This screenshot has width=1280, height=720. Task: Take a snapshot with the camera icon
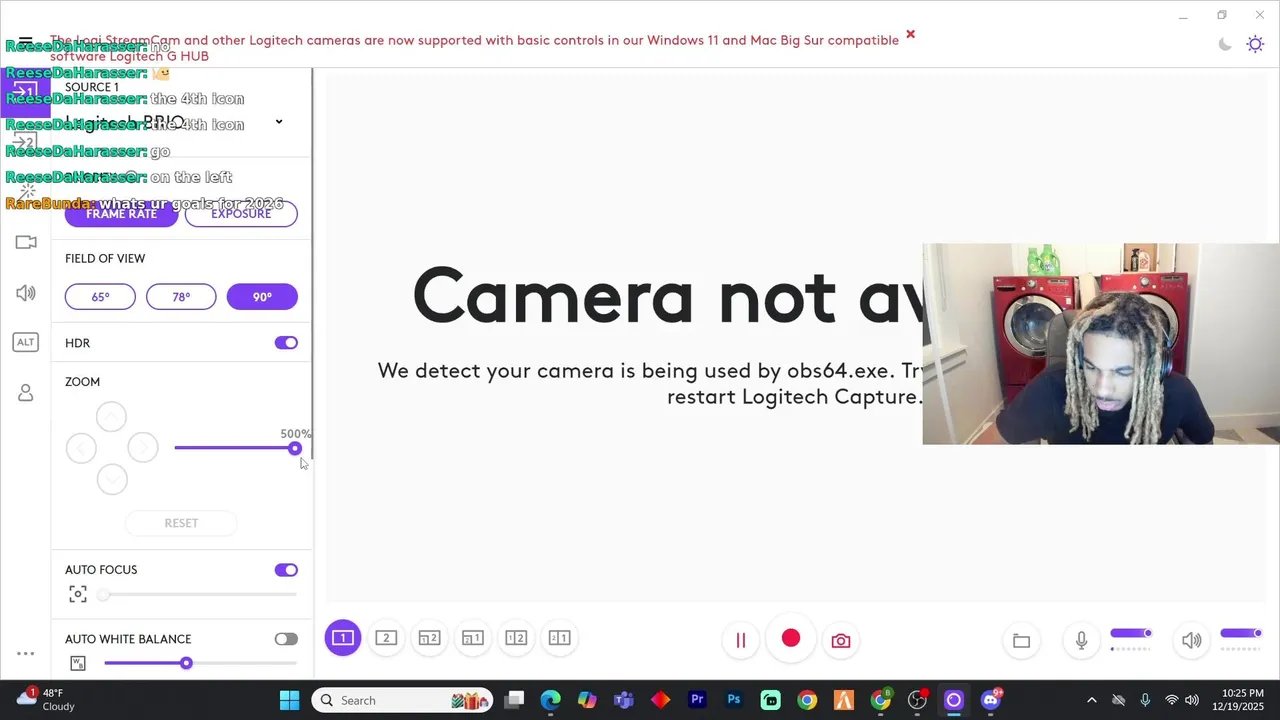click(x=841, y=640)
